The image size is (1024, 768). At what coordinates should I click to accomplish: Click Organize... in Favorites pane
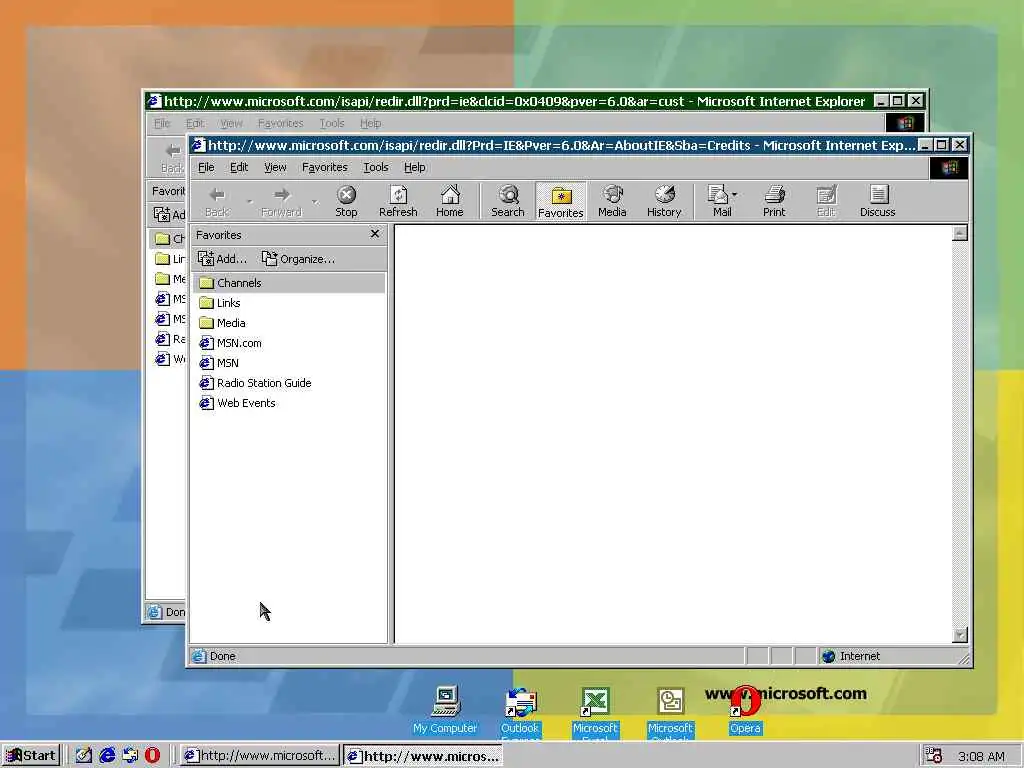[298, 259]
